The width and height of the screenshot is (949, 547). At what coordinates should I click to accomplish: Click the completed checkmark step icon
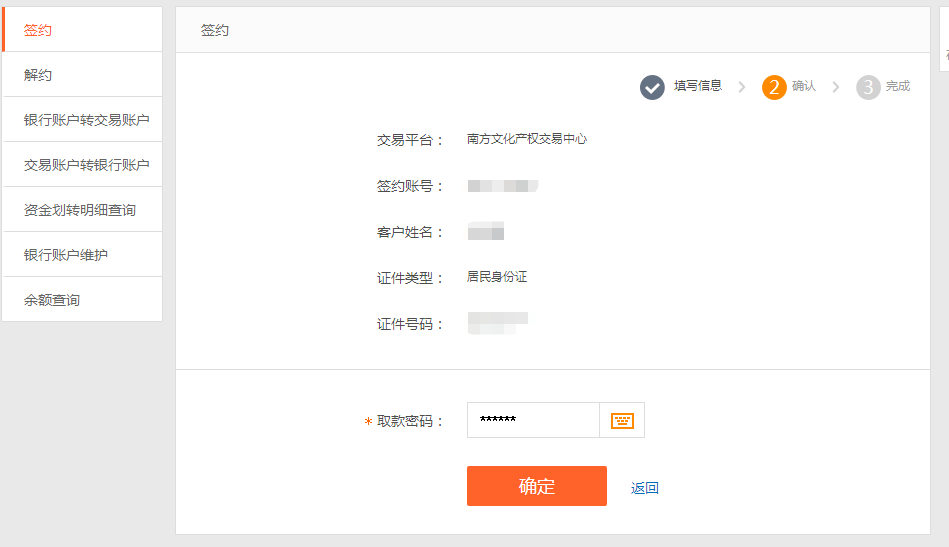(652, 88)
